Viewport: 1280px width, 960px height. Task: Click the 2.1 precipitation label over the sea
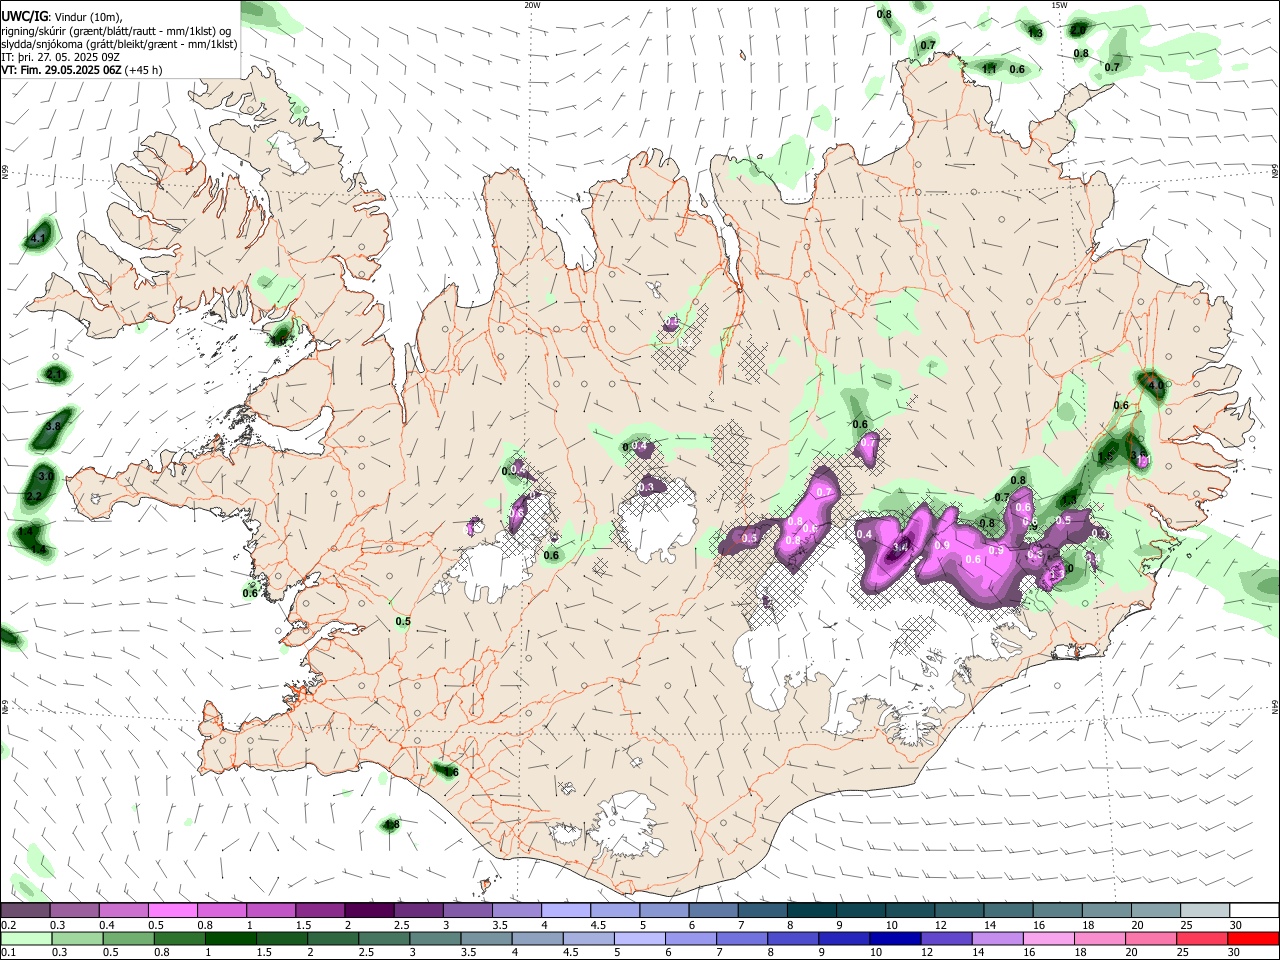pos(56,374)
